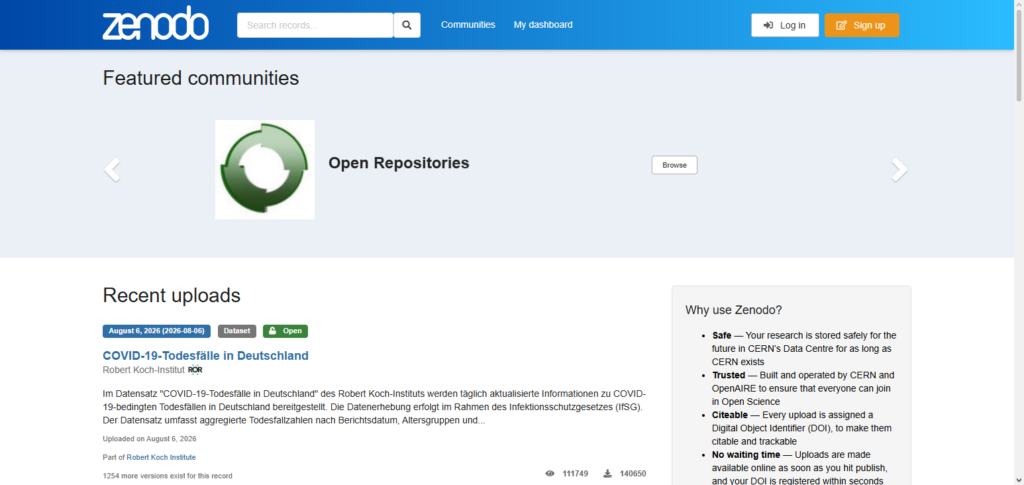
Task: Click the Uploaded on August 6, 2026 text
Action: coord(149,439)
